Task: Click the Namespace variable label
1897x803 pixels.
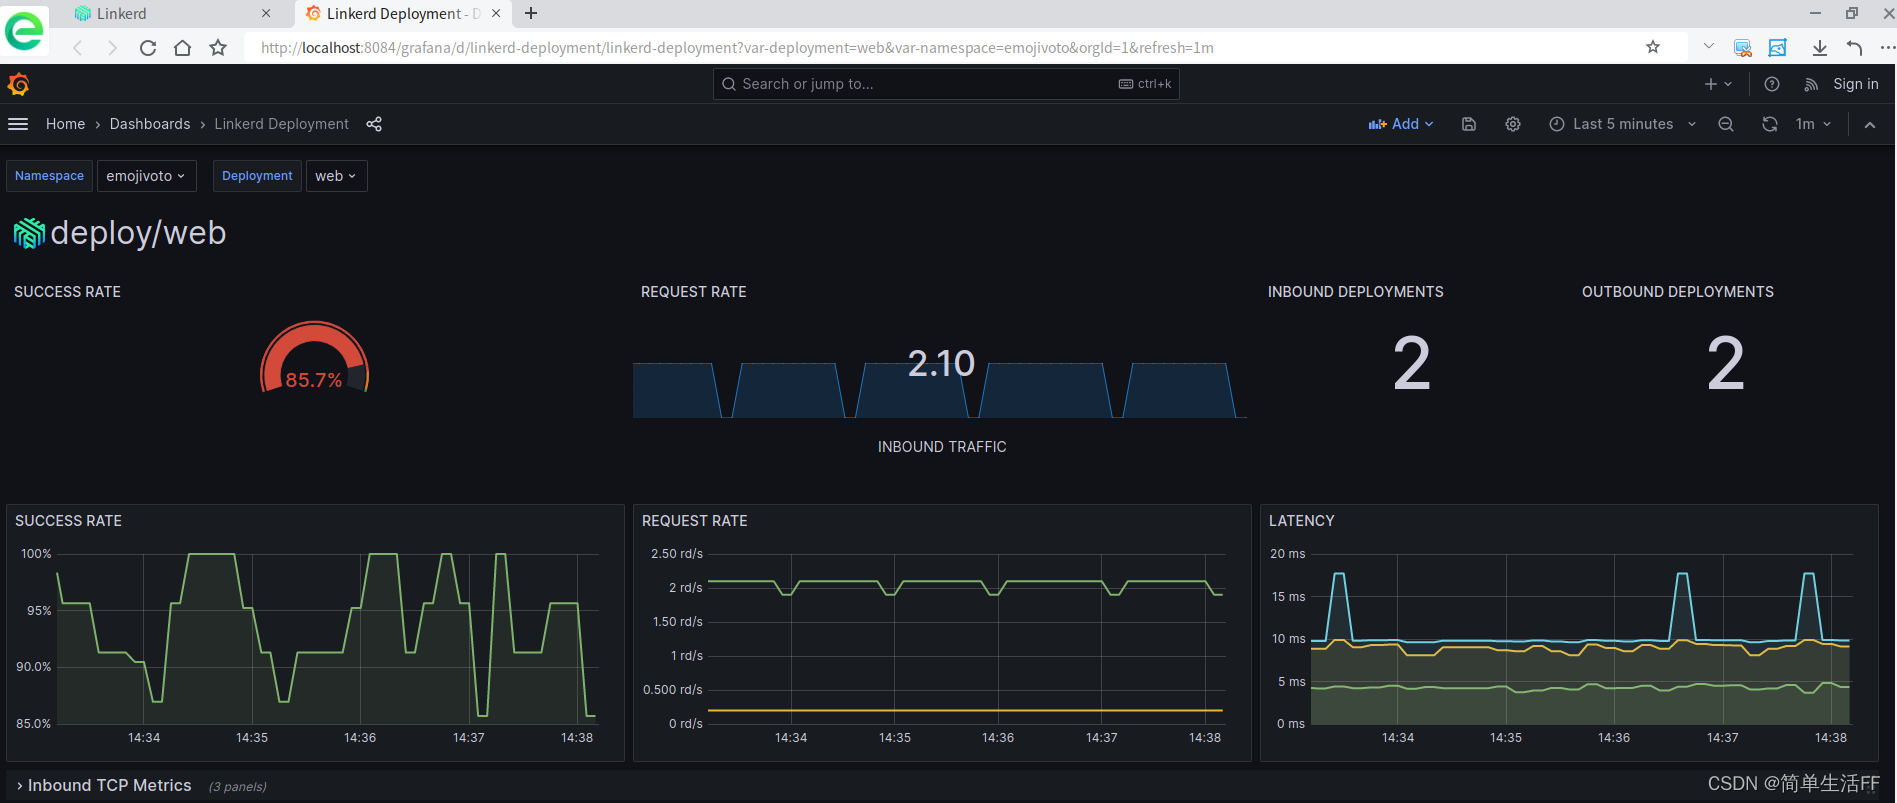Action: pos(50,176)
